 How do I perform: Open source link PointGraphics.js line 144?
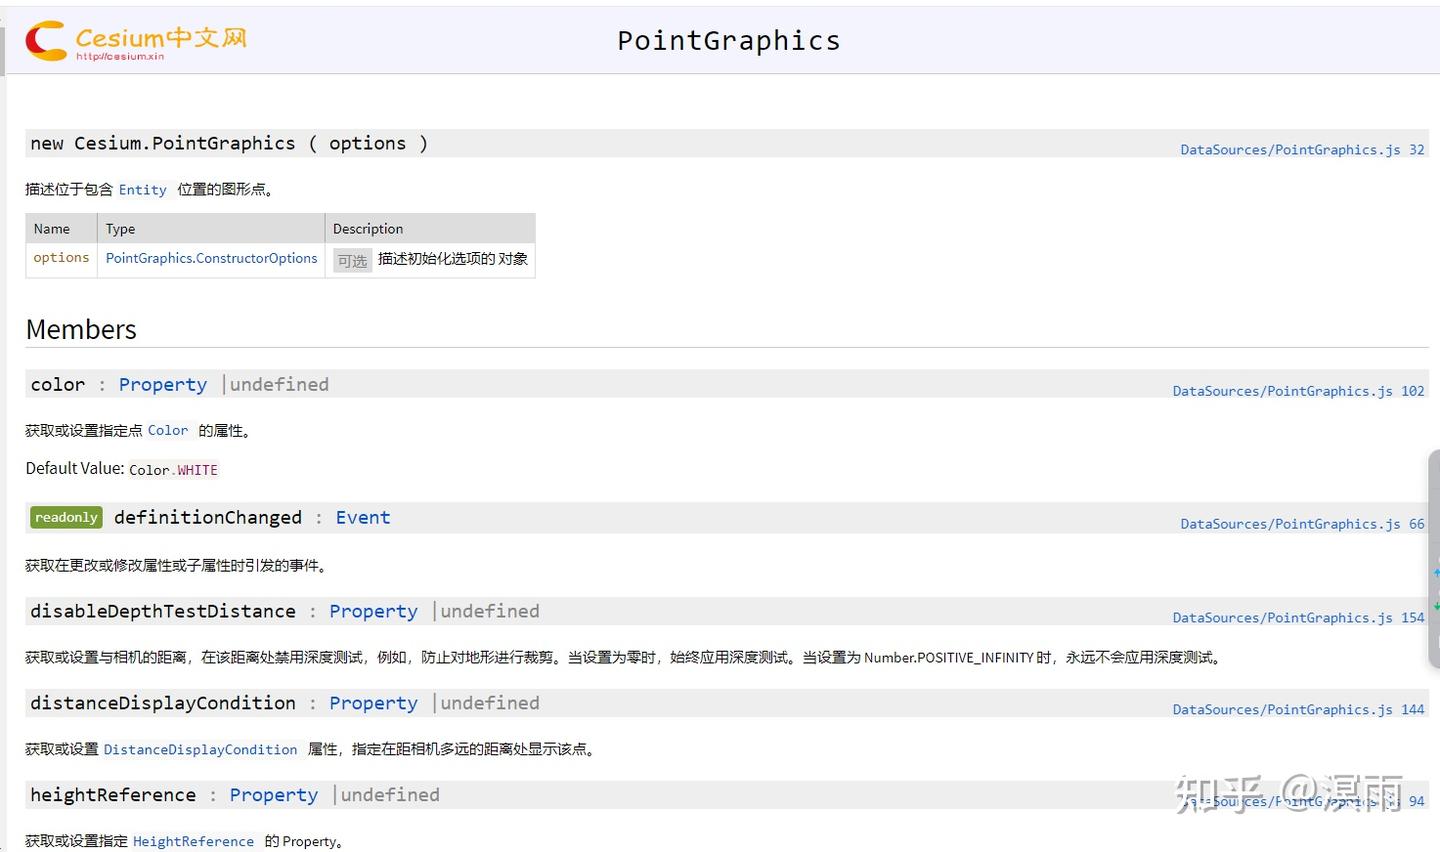tap(1298, 710)
